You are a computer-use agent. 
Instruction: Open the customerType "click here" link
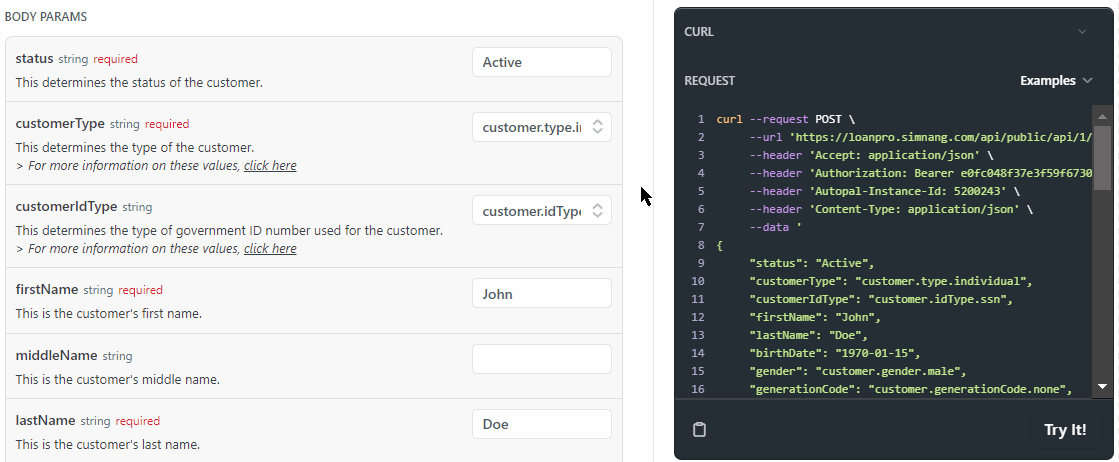coord(270,165)
